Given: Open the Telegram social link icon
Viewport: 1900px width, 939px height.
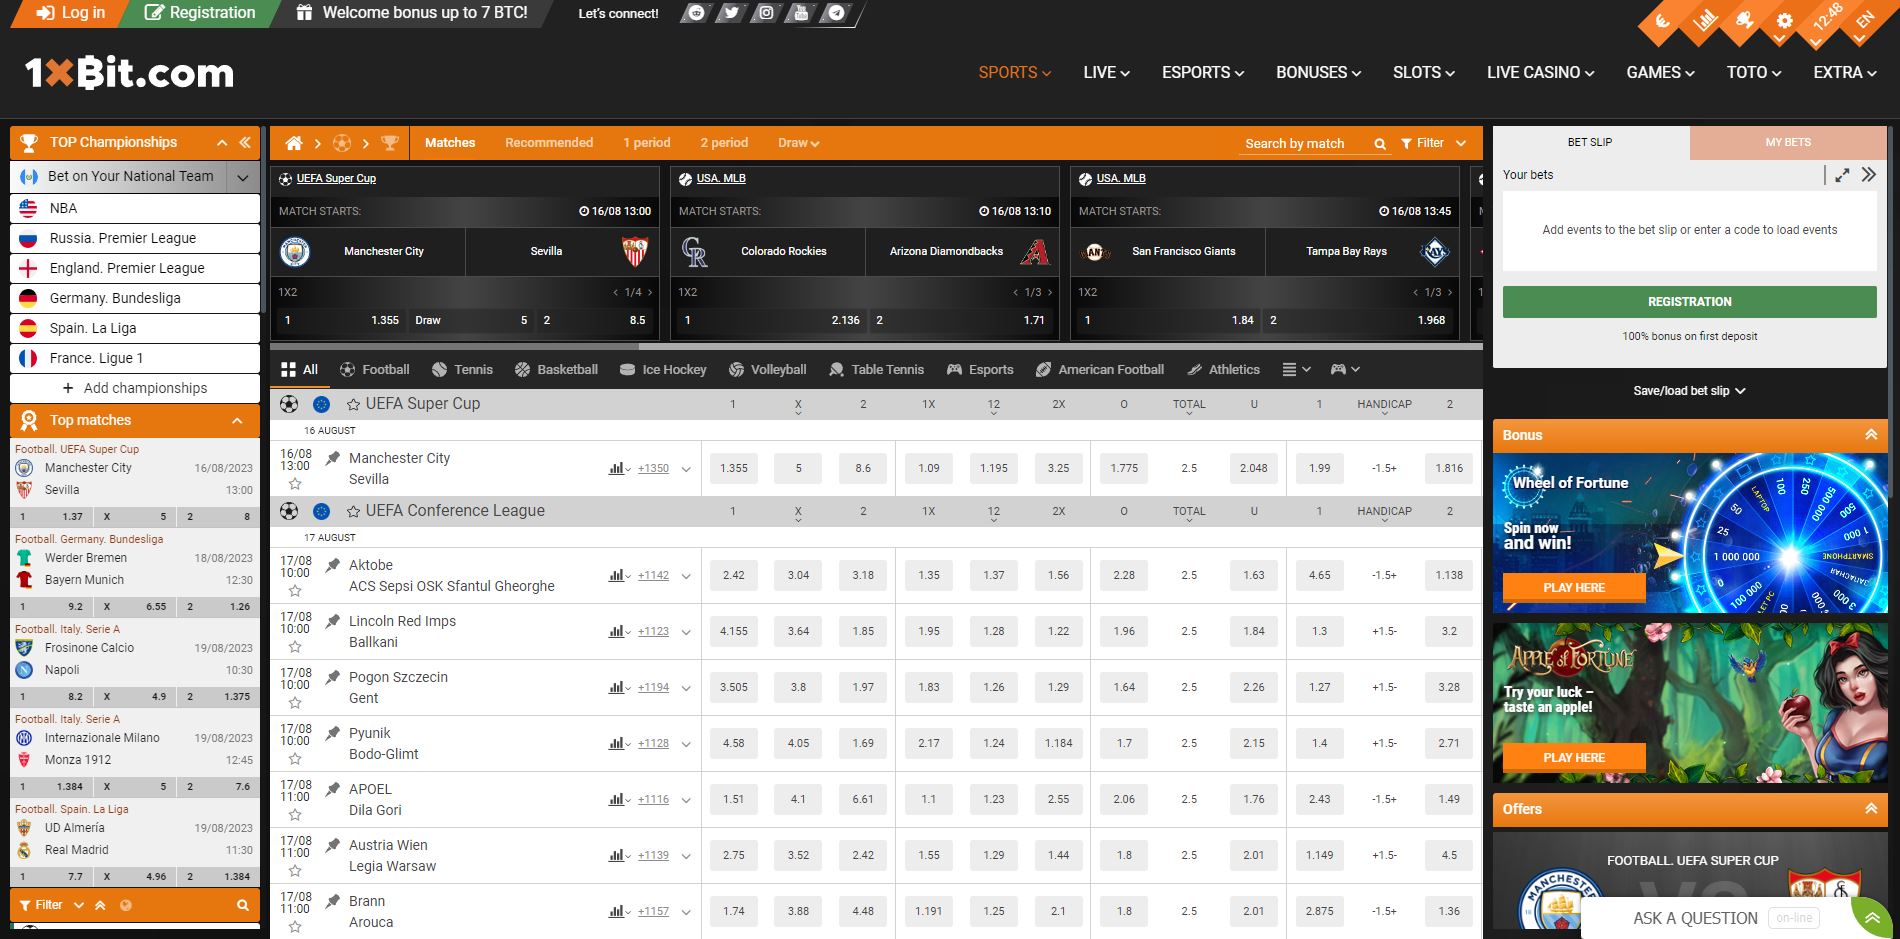Looking at the screenshot, I should pos(836,13).
